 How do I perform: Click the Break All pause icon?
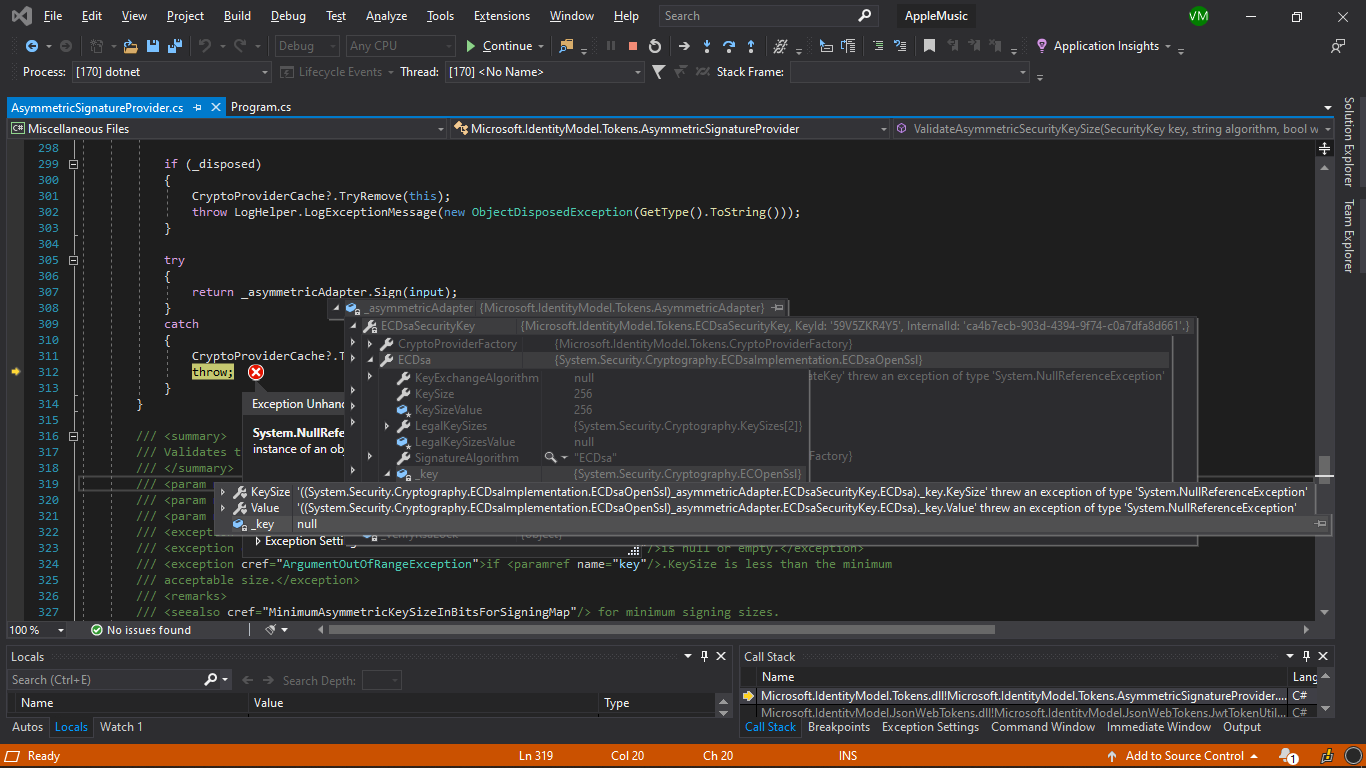point(611,46)
